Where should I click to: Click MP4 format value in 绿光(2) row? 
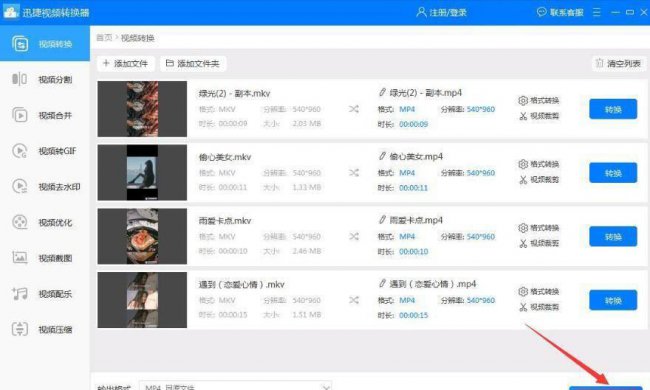[407, 109]
